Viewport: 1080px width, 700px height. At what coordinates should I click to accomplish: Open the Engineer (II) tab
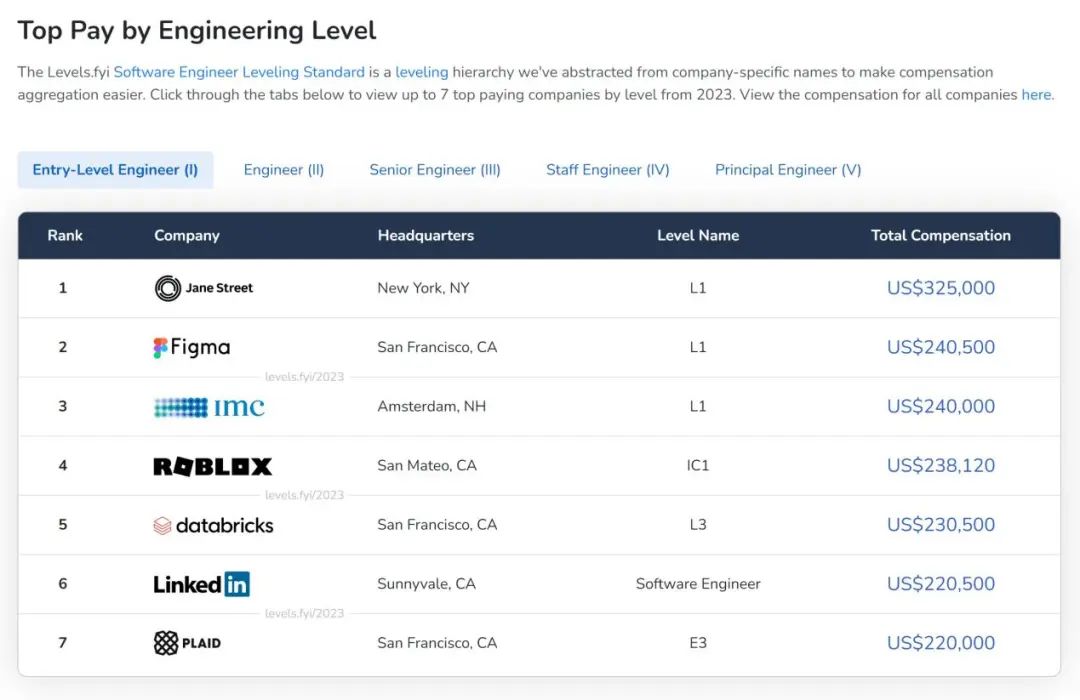(284, 169)
